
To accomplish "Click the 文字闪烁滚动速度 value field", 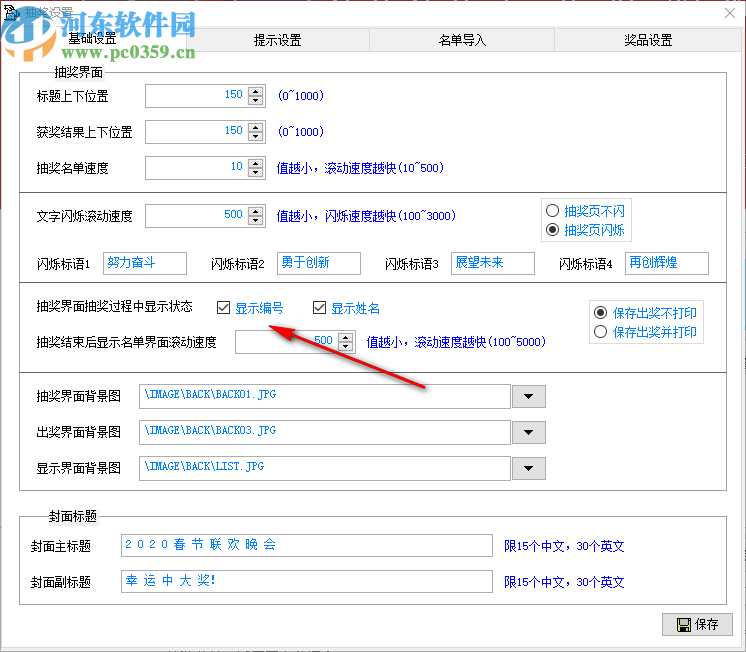I will point(197,216).
